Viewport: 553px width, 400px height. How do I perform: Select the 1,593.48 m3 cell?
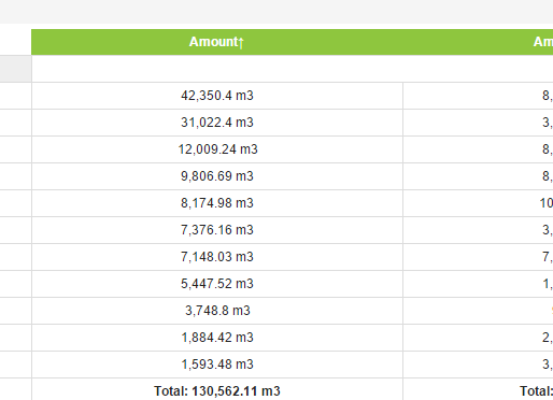click(x=217, y=364)
